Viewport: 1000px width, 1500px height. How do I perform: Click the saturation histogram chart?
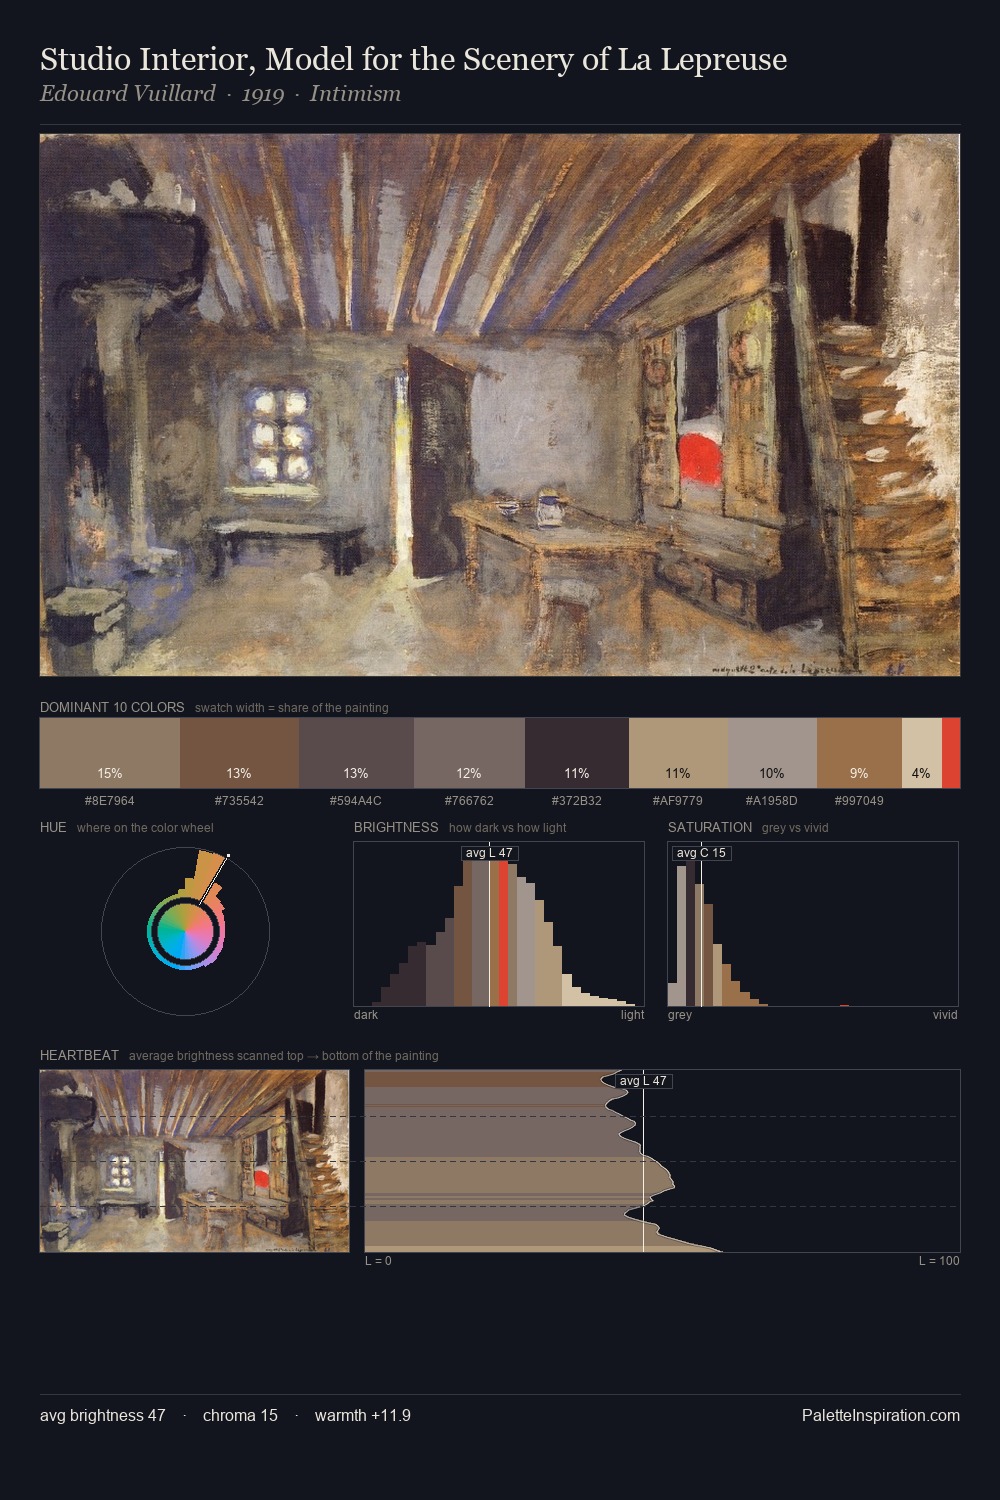[x=813, y=924]
